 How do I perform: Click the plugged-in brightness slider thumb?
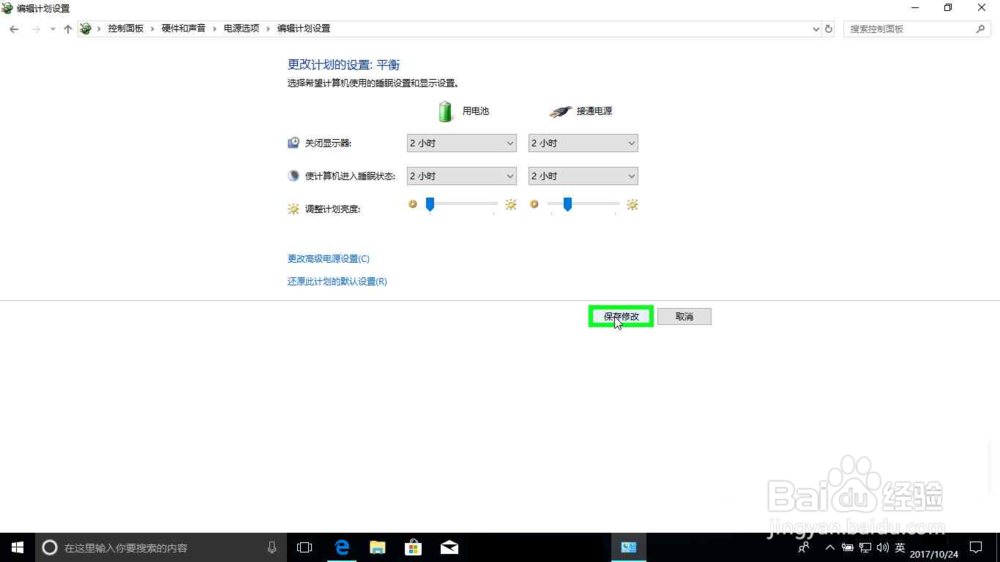[x=568, y=204]
